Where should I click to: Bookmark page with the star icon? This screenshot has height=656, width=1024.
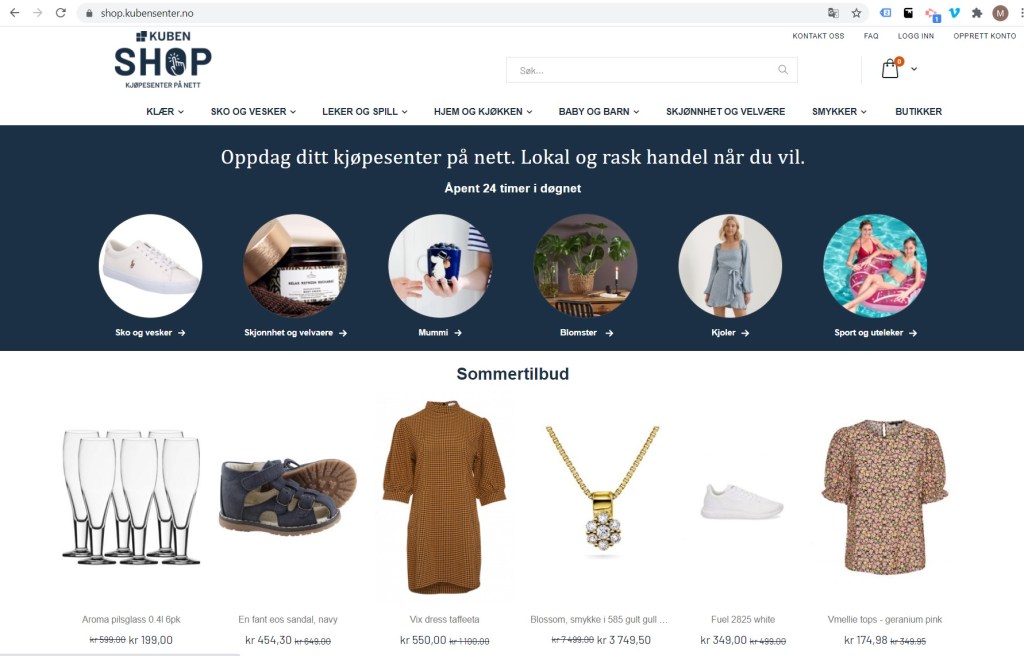click(x=856, y=13)
